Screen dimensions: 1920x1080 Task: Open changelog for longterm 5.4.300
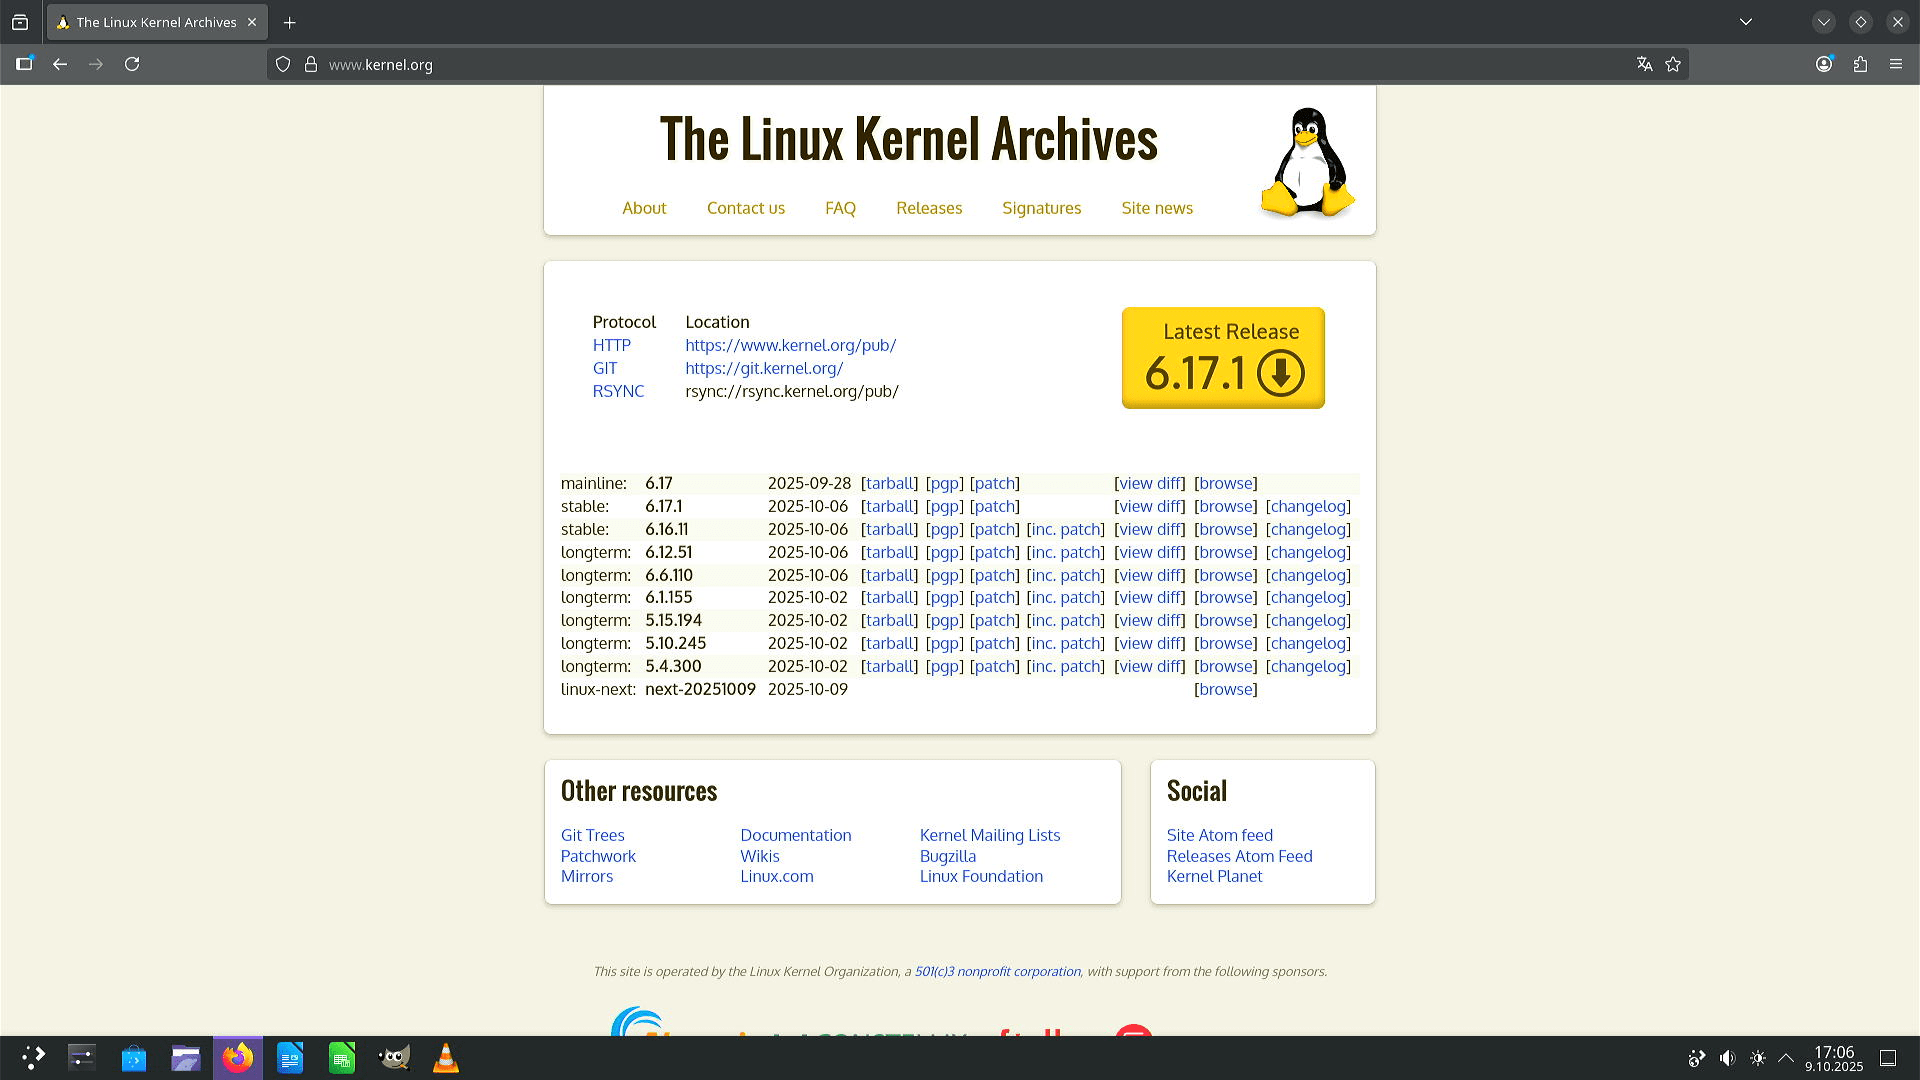coord(1308,666)
